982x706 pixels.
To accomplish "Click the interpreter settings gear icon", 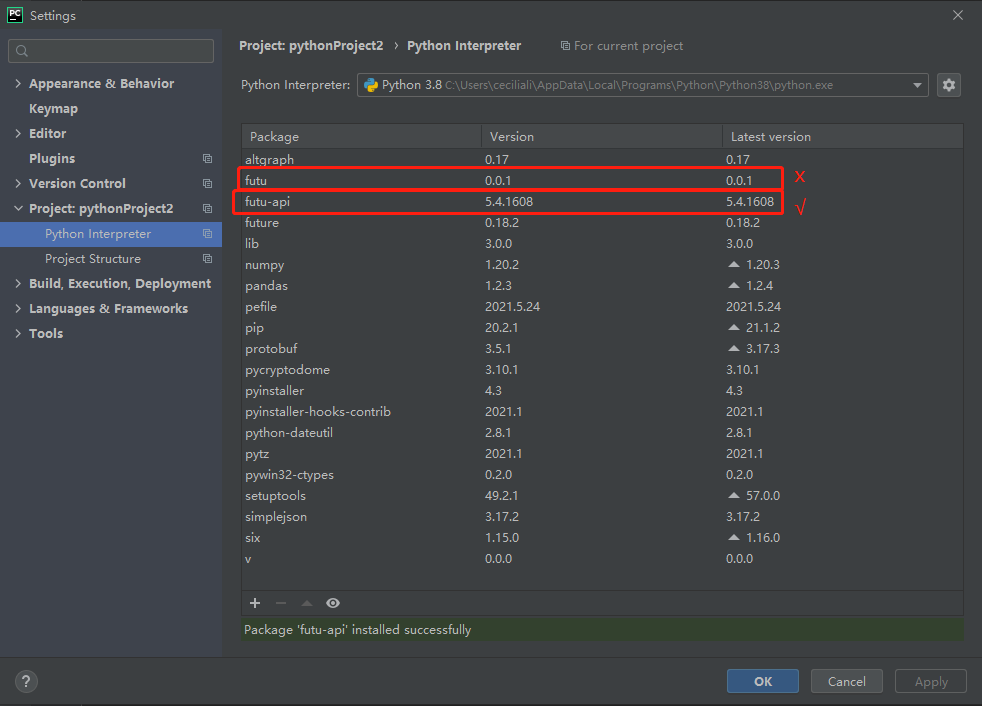I will 949,85.
